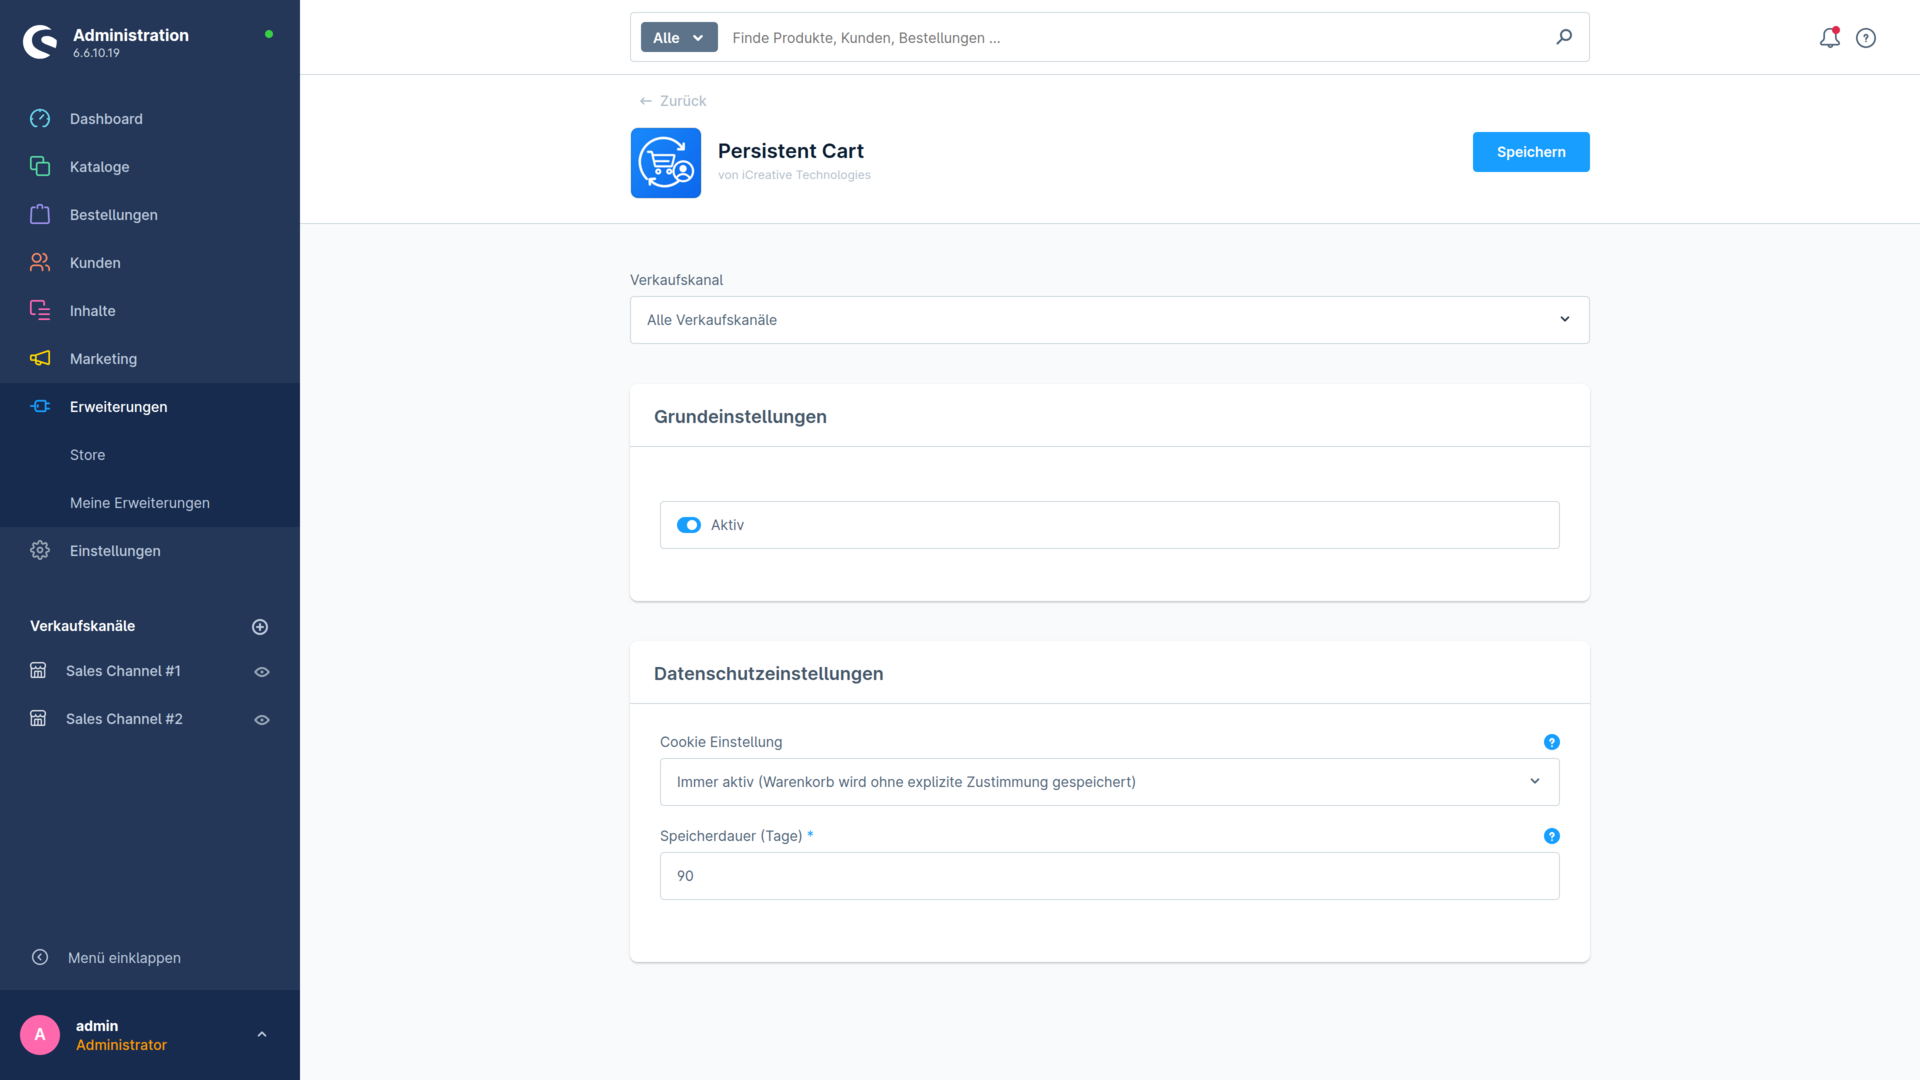This screenshot has height=1080, width=1920.
Task: Open the help question mark icon
Action: coord(1866,38)
